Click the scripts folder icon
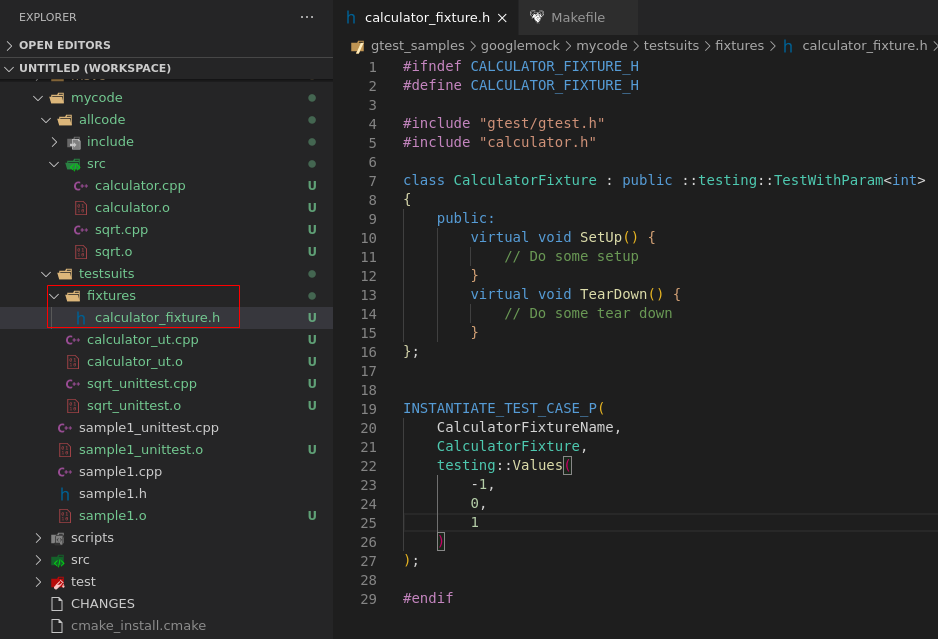The height and width of the screenshot is (639, 938). click(57, 538)
